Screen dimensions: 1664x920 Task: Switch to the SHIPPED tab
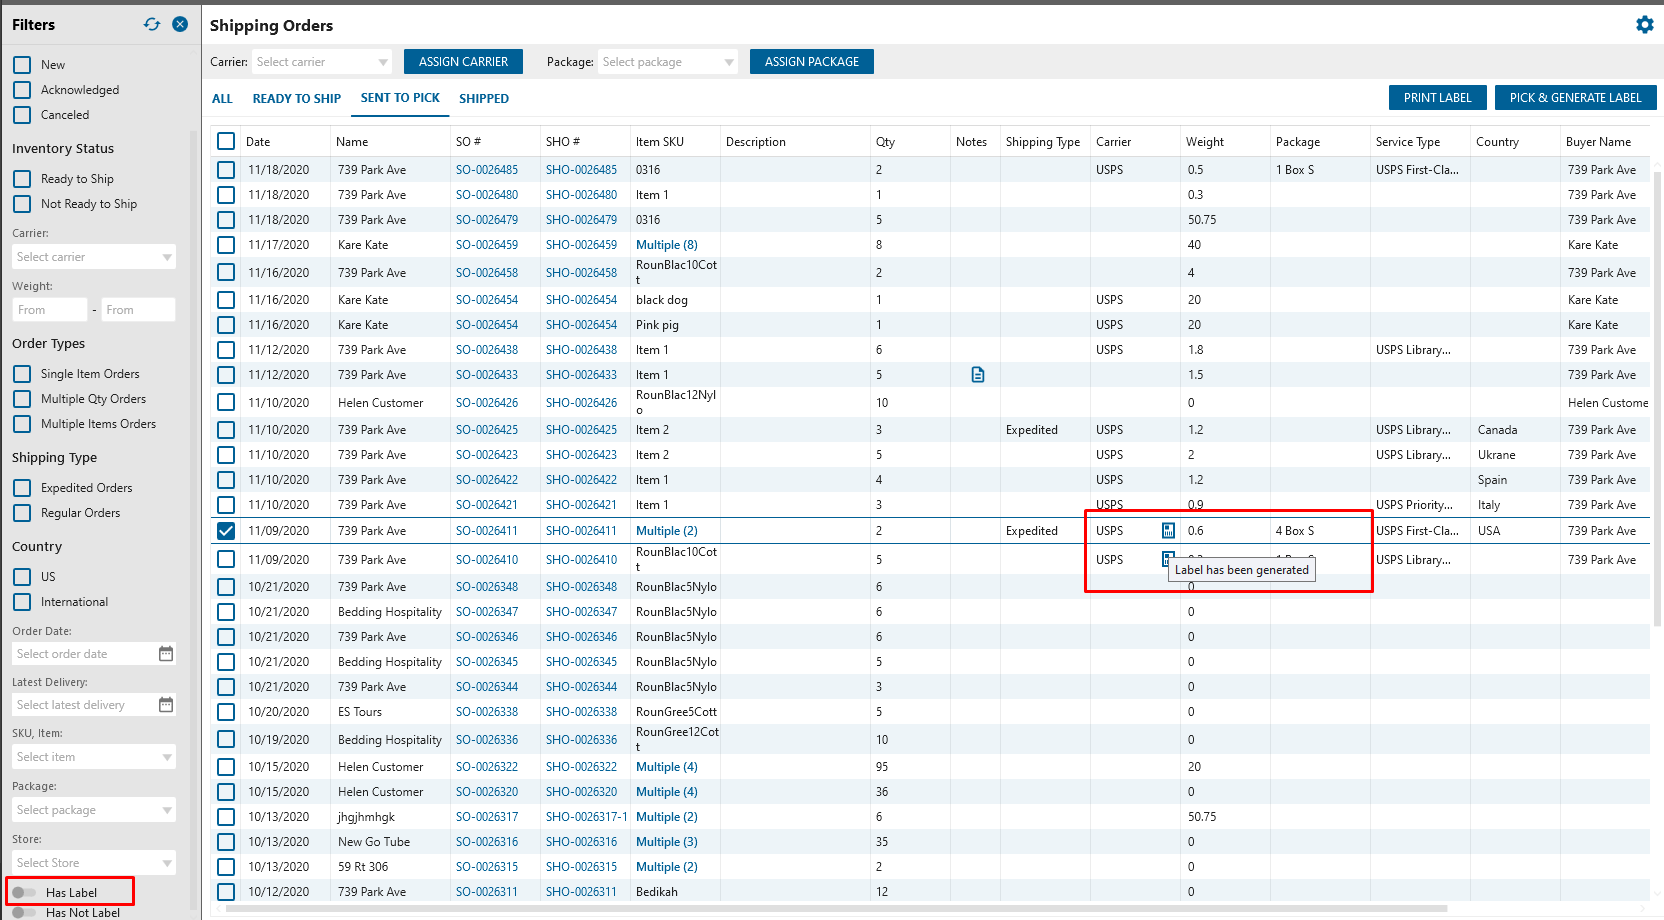click(484, 99)
